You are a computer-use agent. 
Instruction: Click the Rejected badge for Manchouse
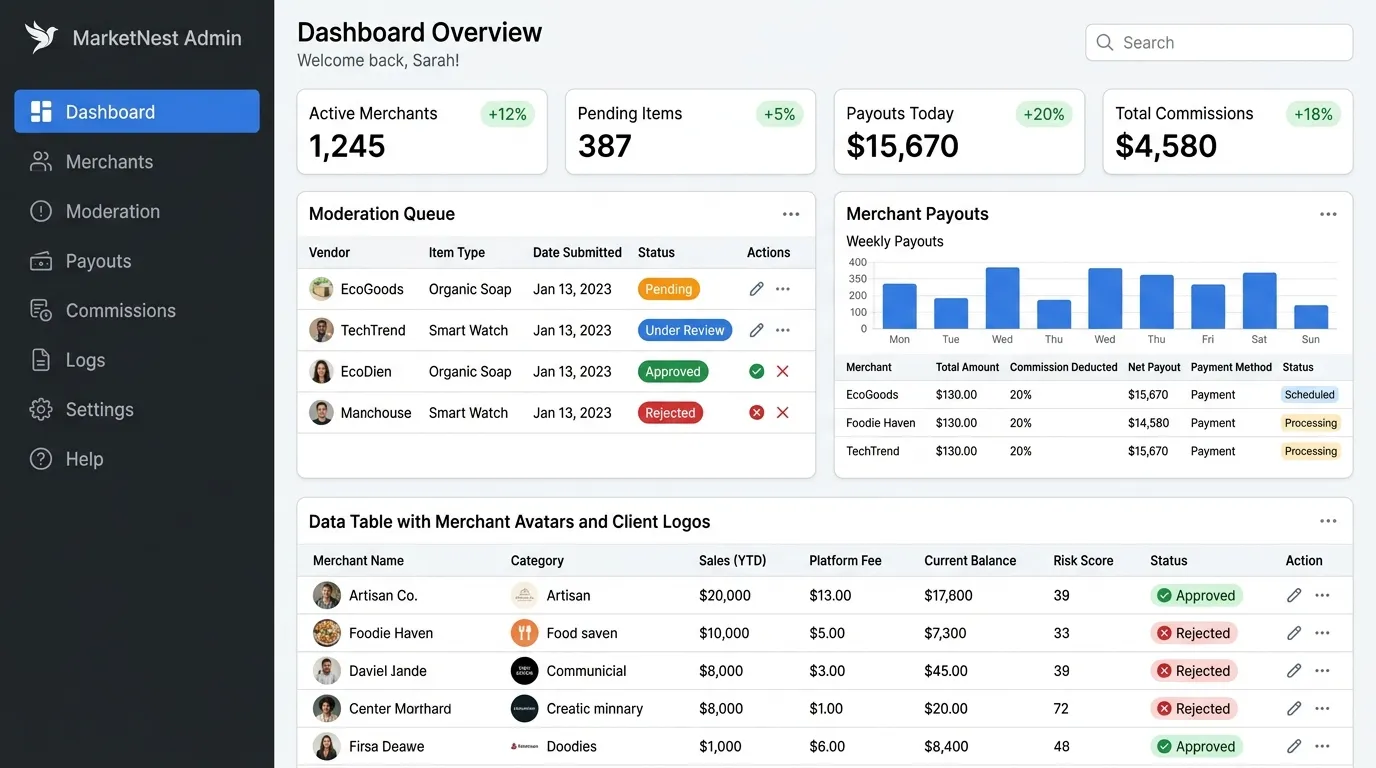coord(670,413)
